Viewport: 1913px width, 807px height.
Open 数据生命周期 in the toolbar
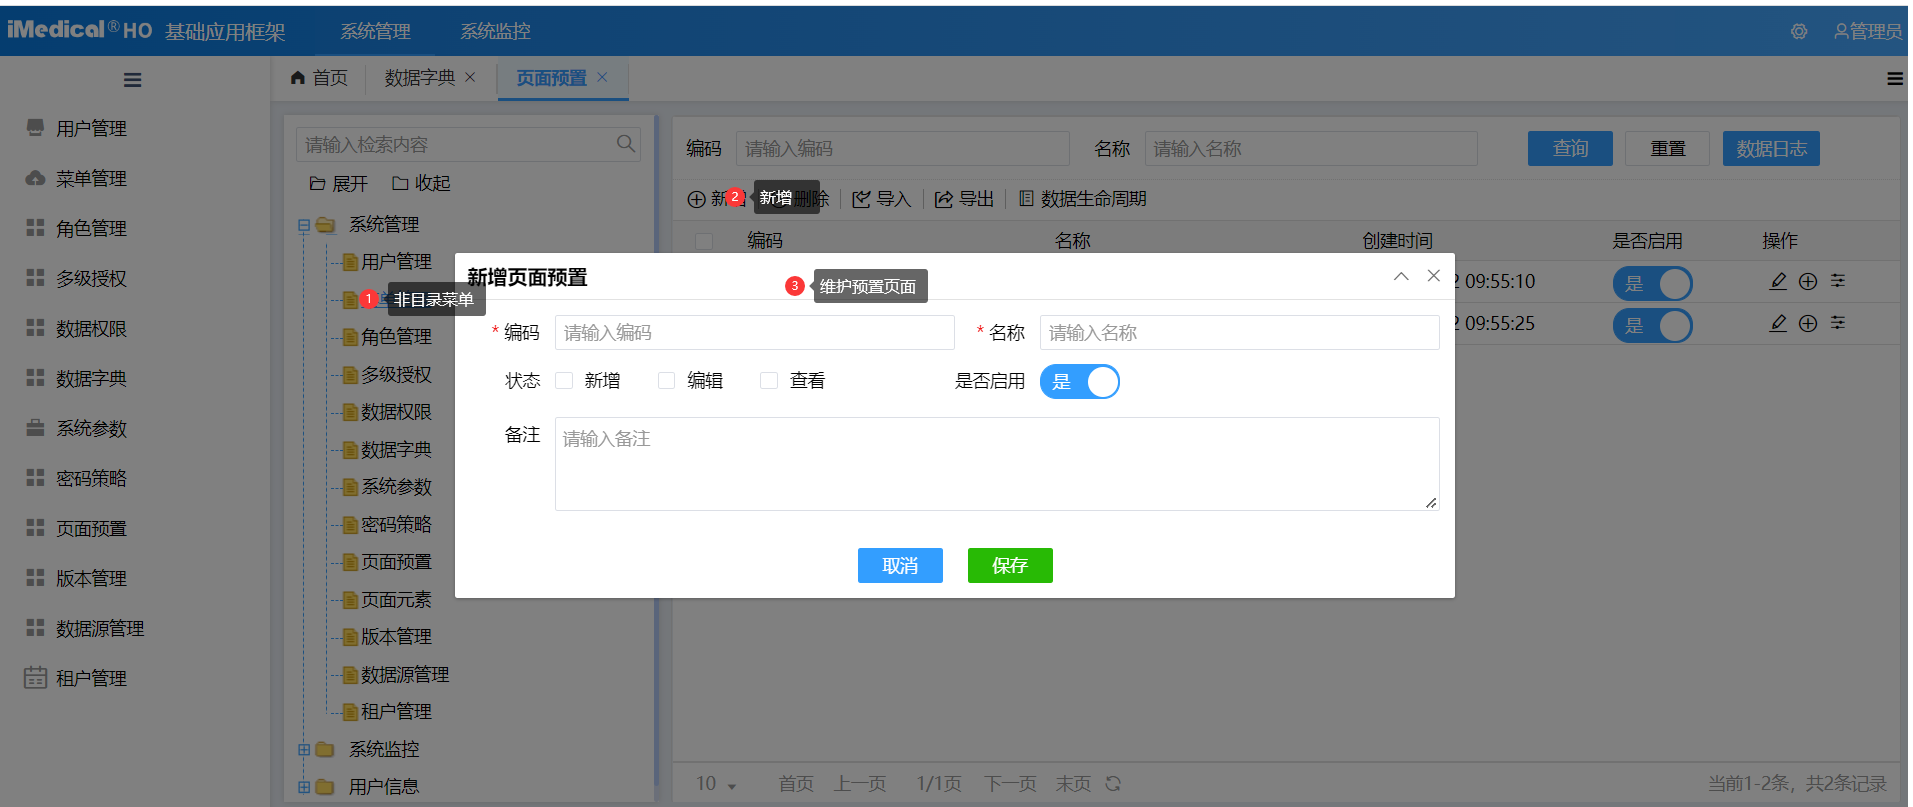coord(1083,199)
